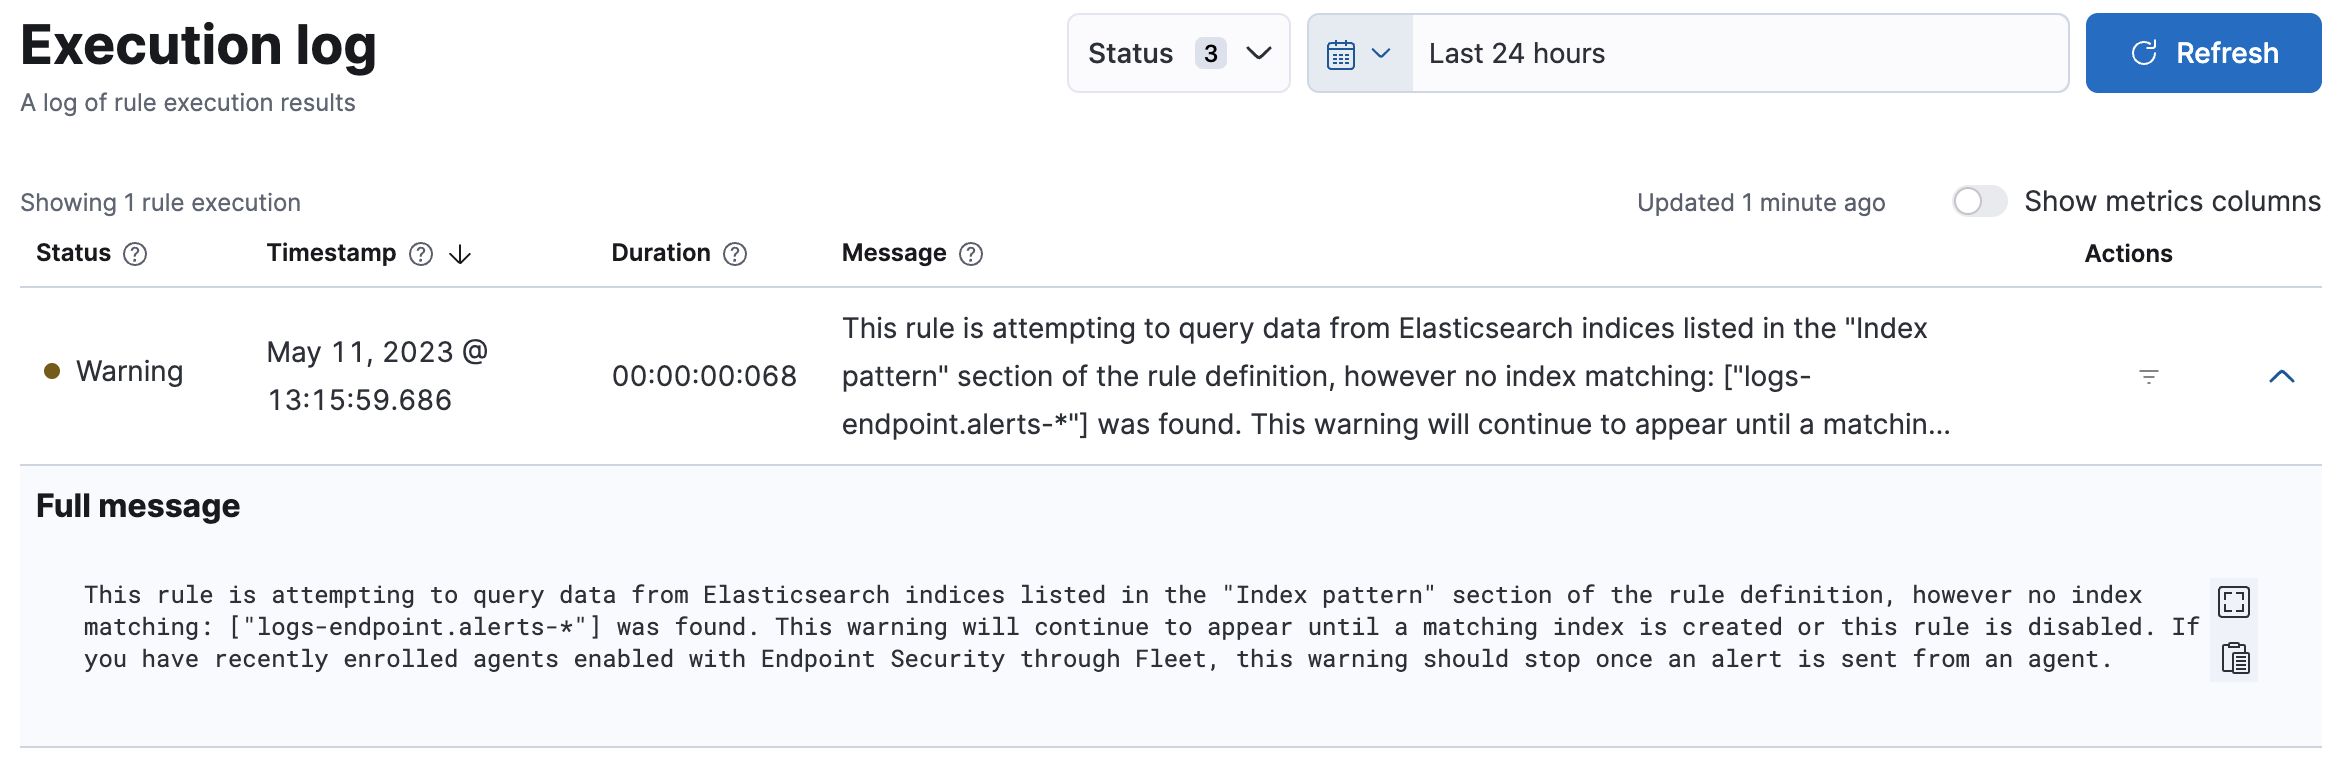Screen dimensions: 2342x760
Task: Click the Duration help icon
Action: pos(734,254)
